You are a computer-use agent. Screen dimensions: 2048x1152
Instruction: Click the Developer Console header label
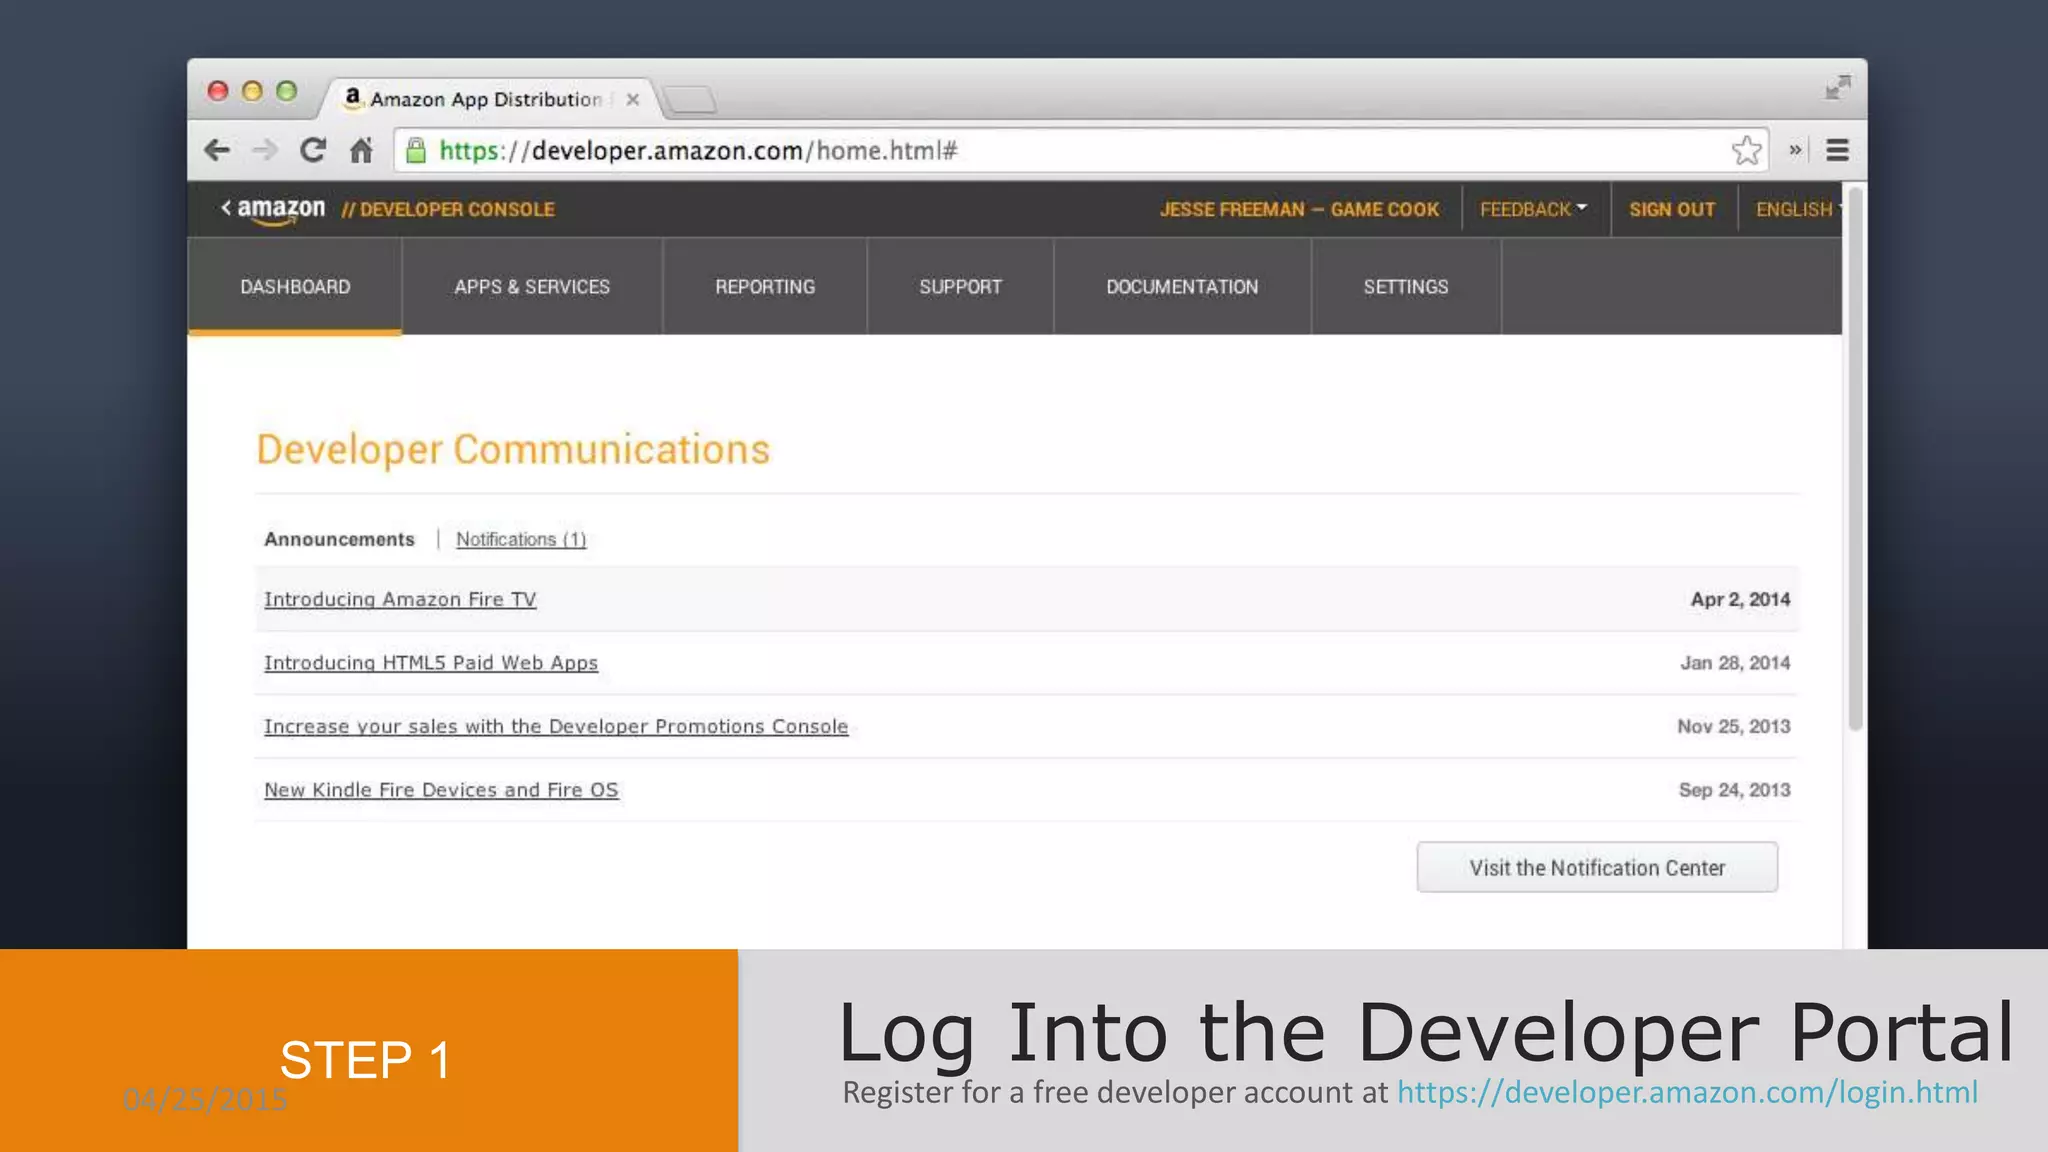[448, 209]
